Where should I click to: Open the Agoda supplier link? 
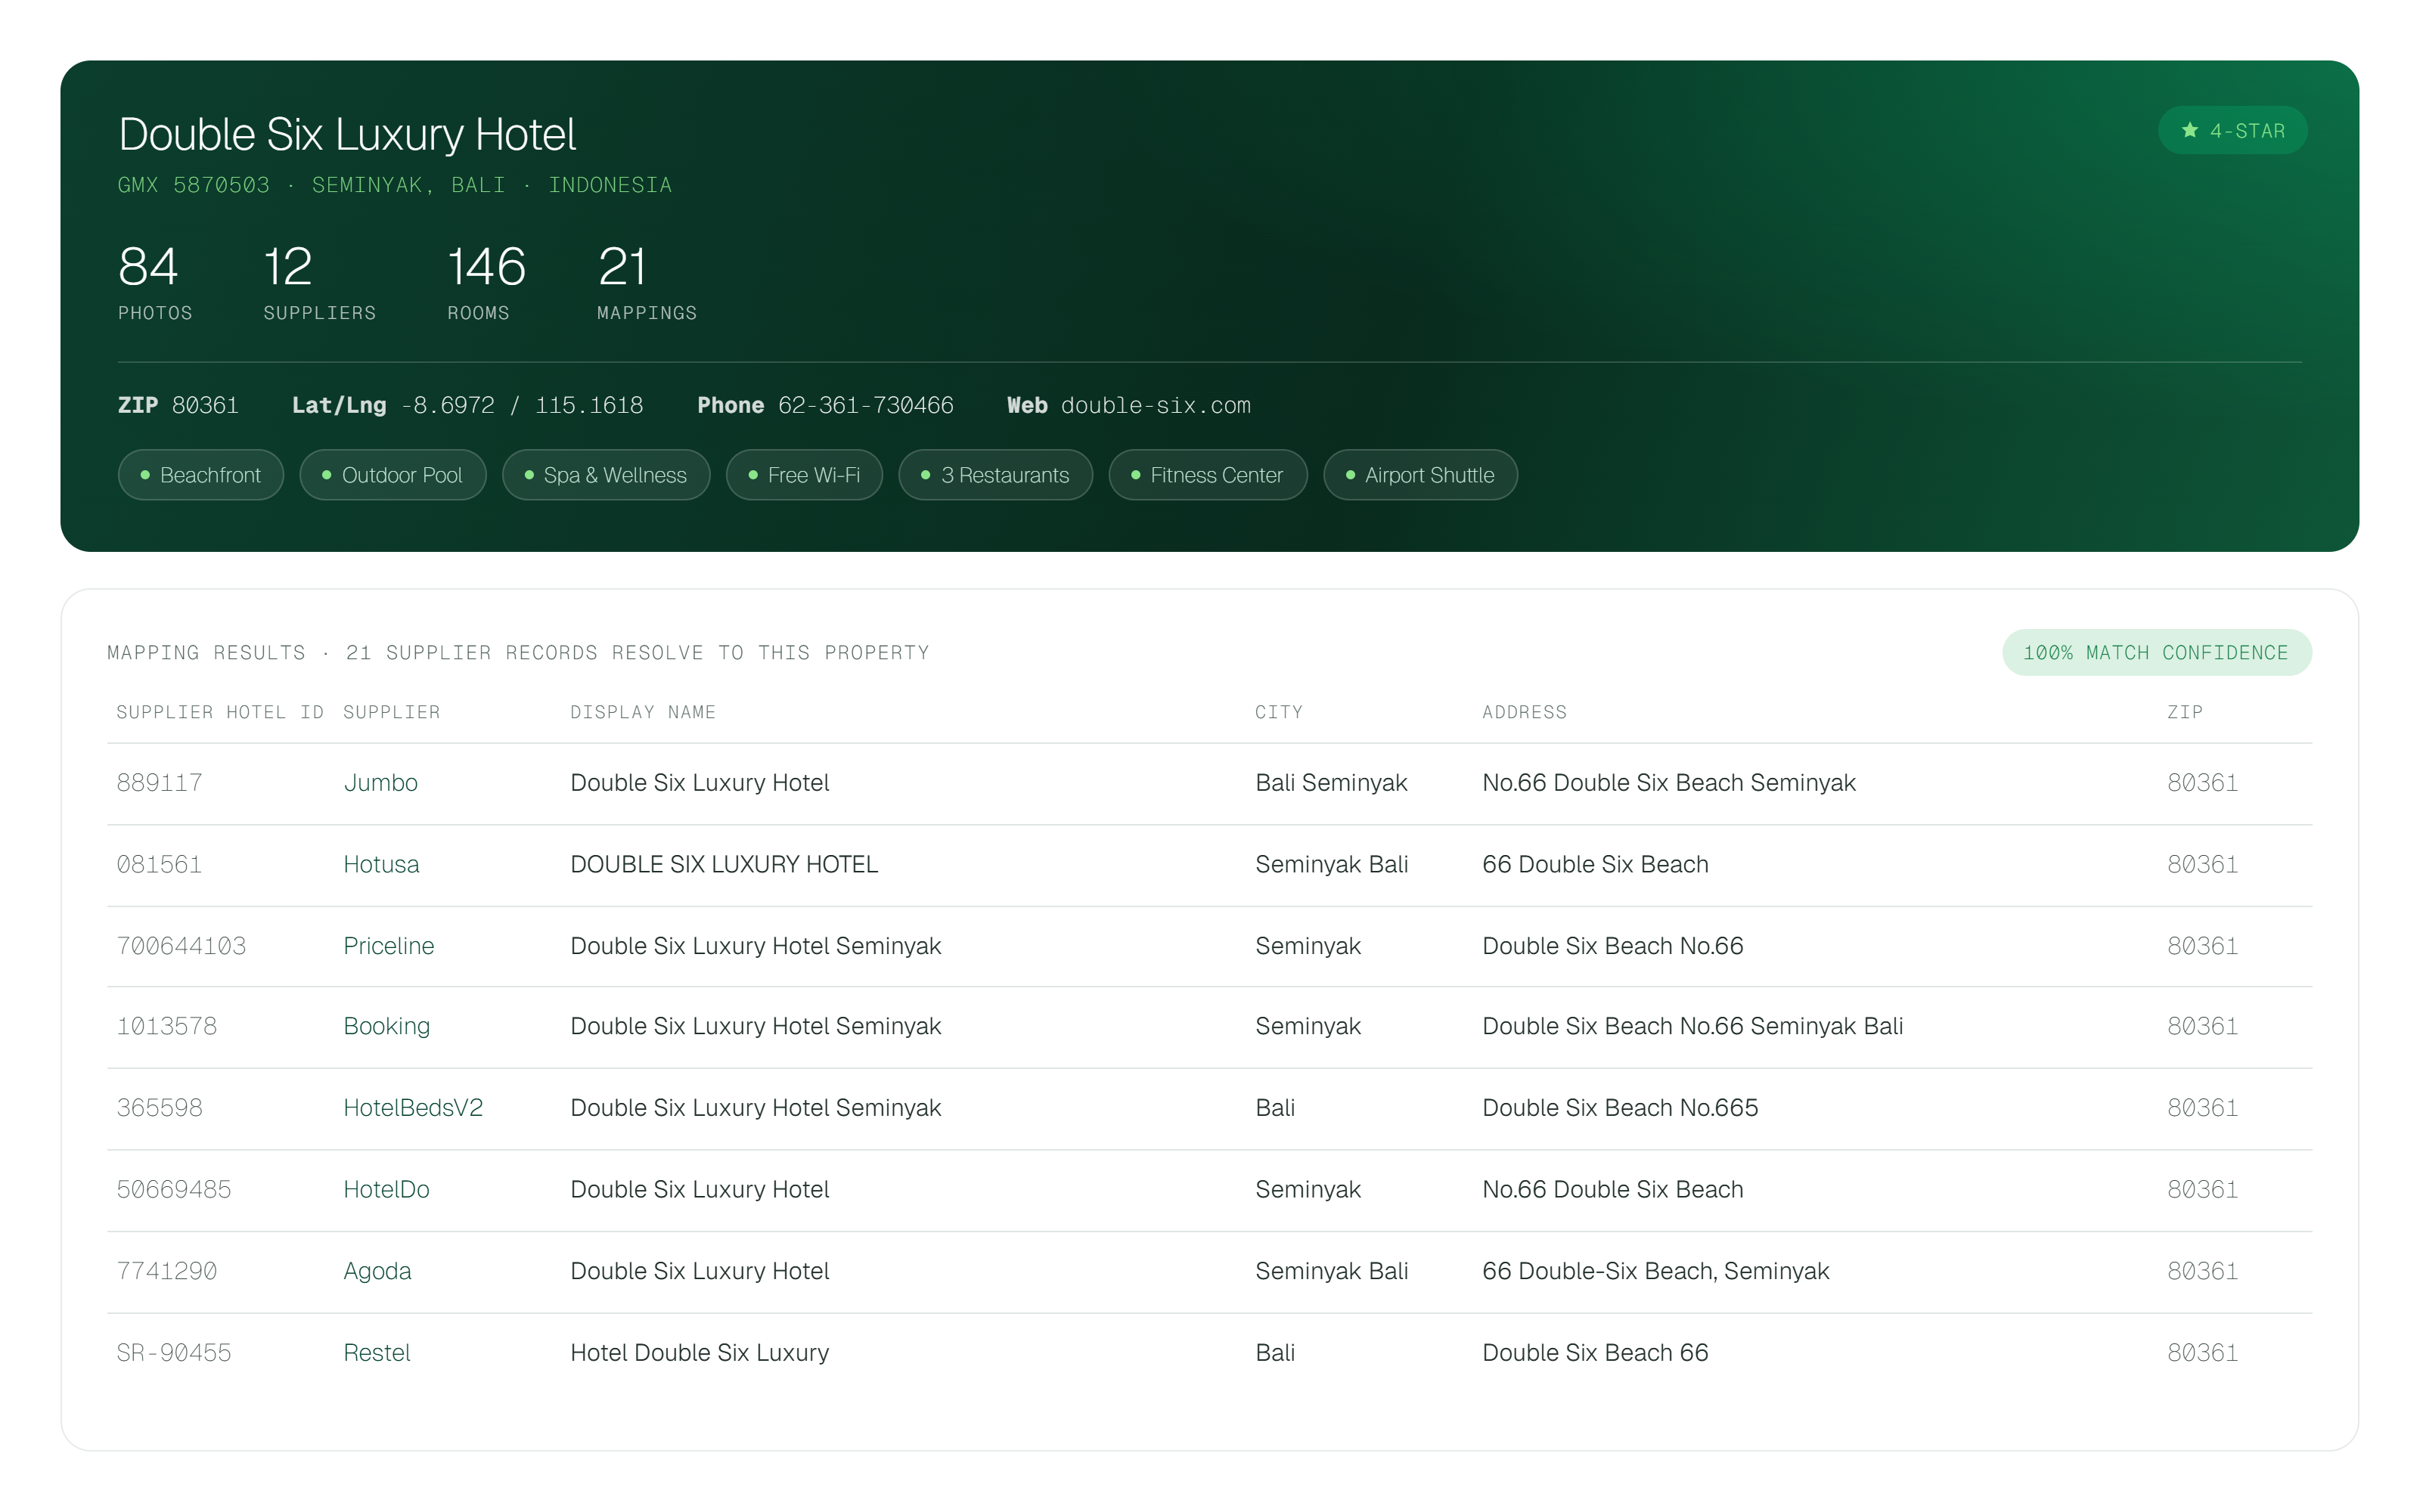point(377,1272)
